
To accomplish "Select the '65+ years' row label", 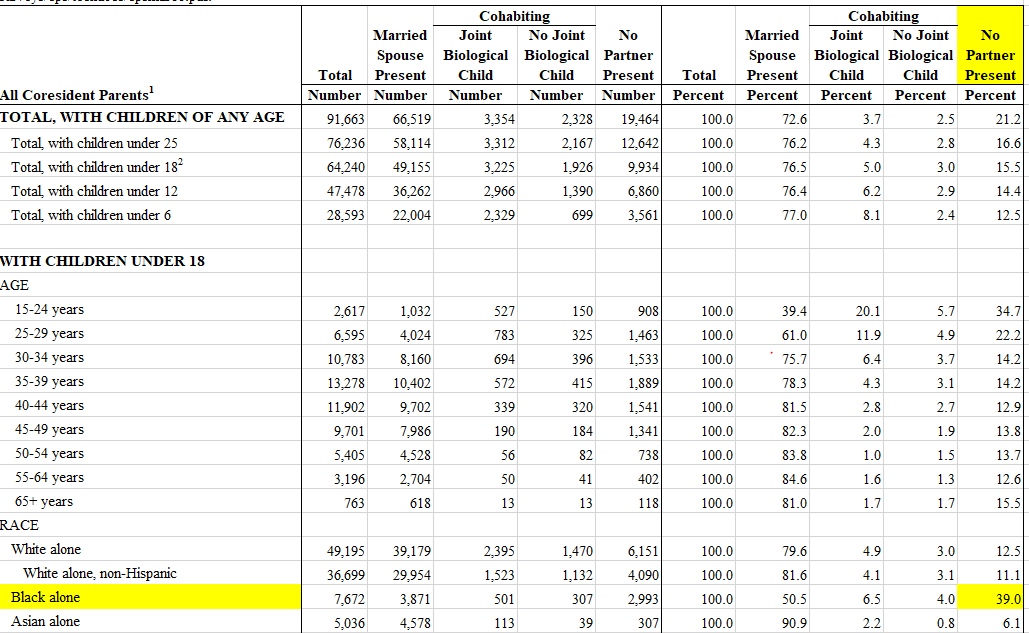I will (x=43, y=502).
